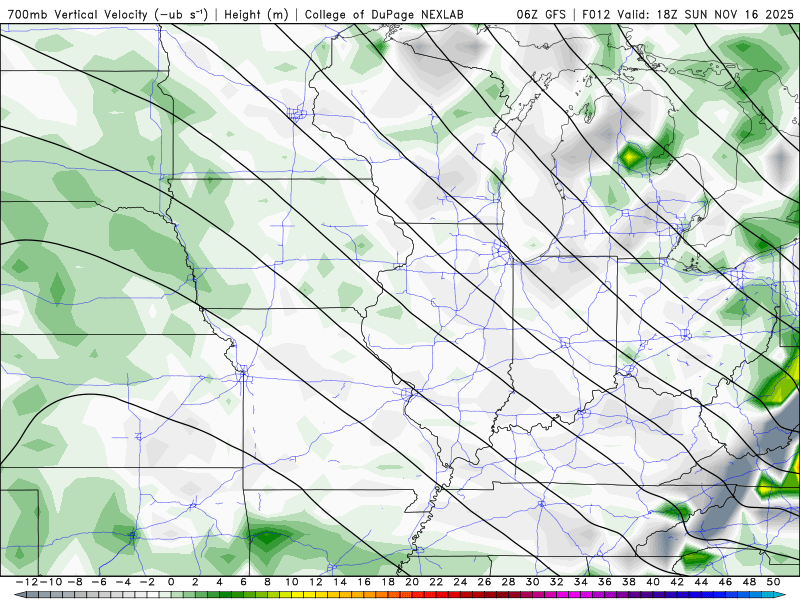
Task: Click the '2' color scale label
Action: click(x=195, y=582)
